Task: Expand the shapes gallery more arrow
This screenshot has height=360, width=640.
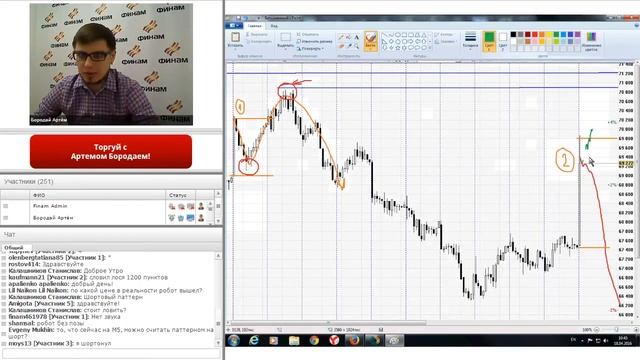Action: (430, 48)
